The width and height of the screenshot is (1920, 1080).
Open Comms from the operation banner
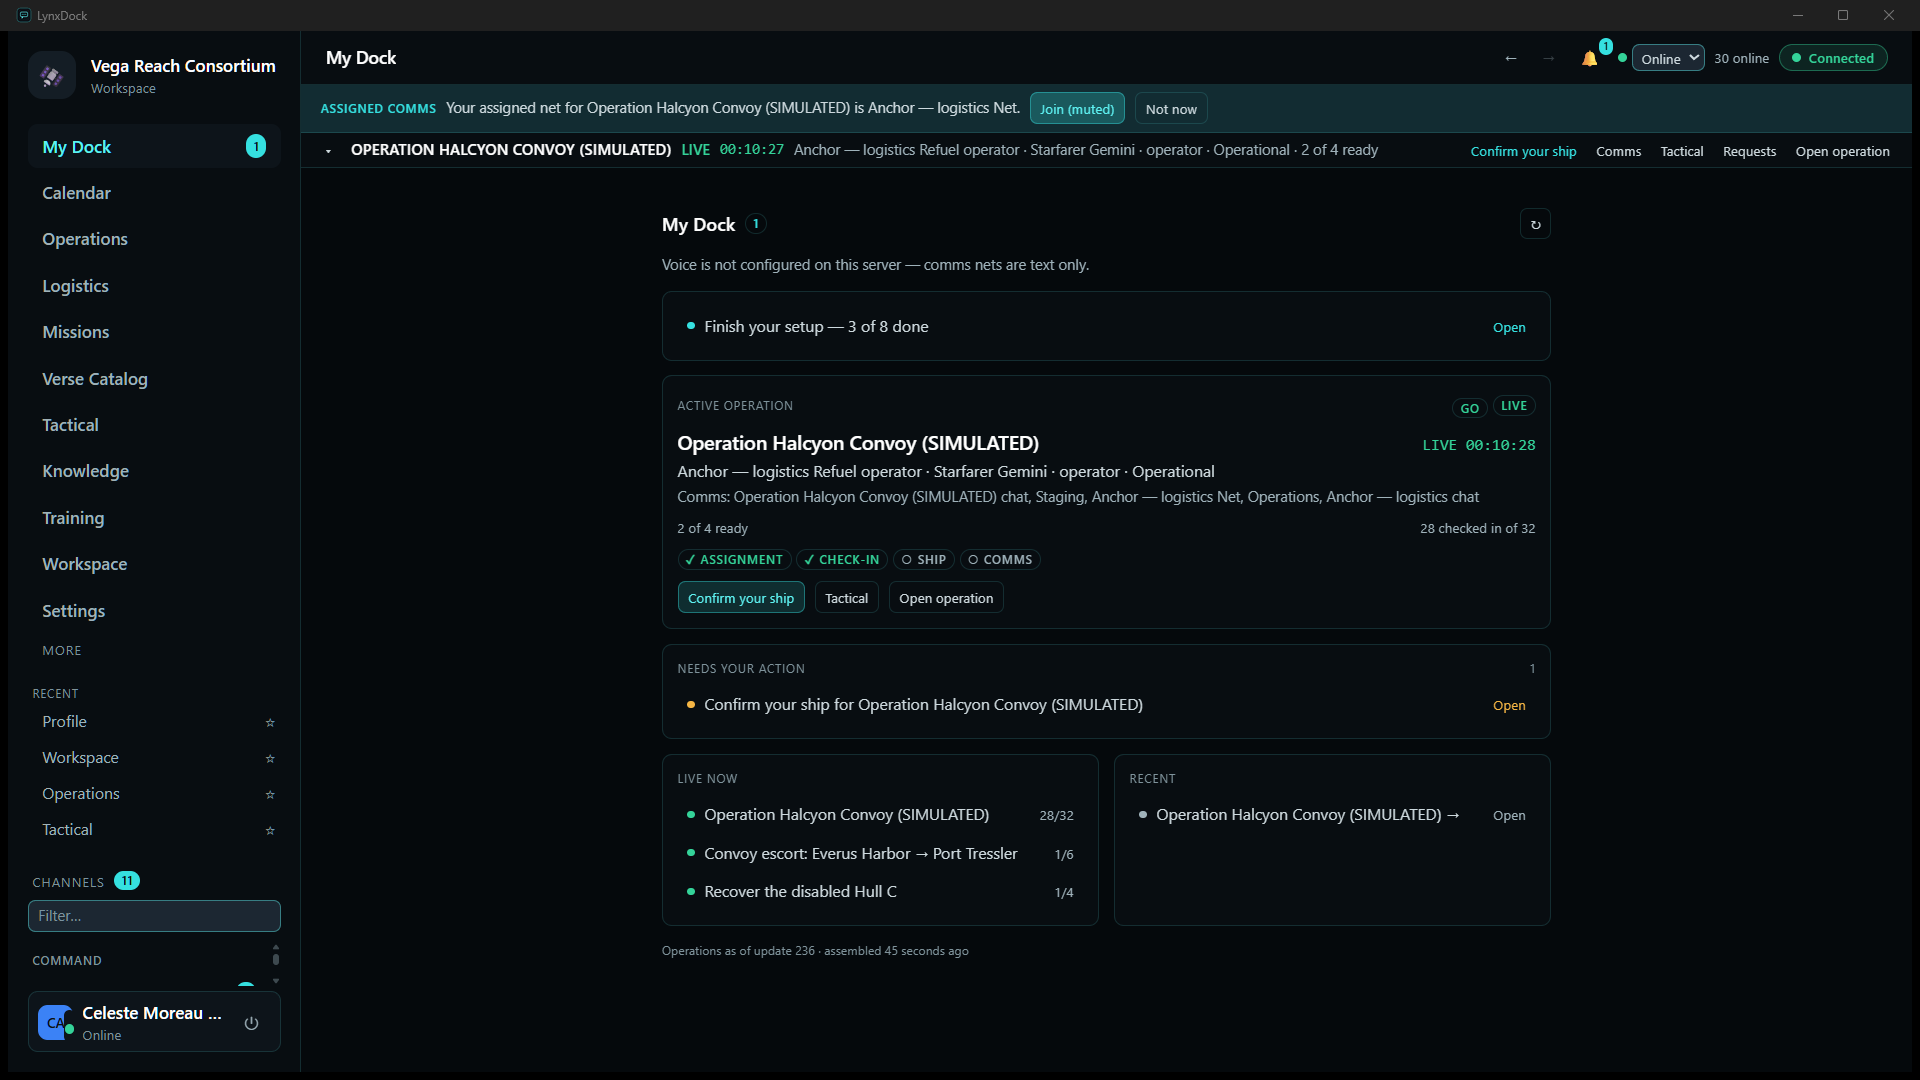pos(1618,151)
